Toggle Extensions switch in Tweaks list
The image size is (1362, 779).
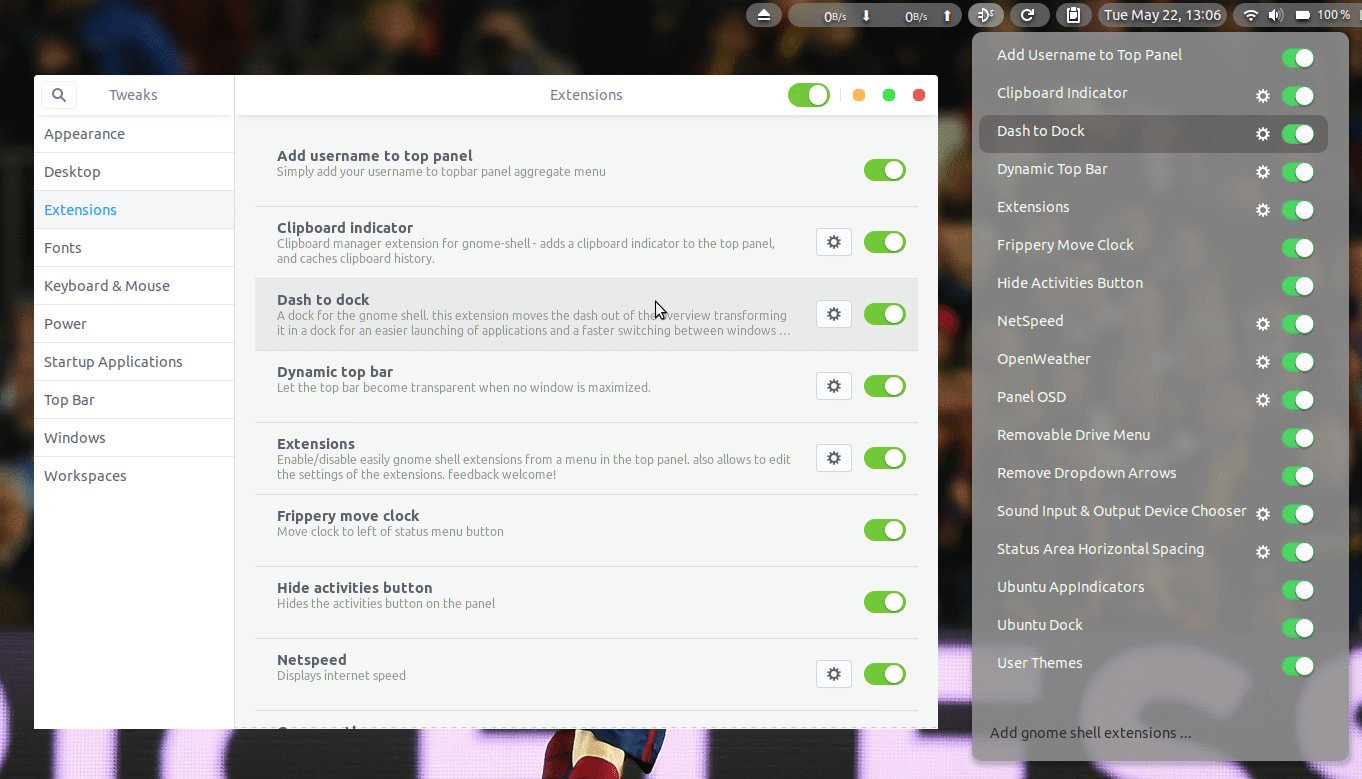(x=885, y=458)
